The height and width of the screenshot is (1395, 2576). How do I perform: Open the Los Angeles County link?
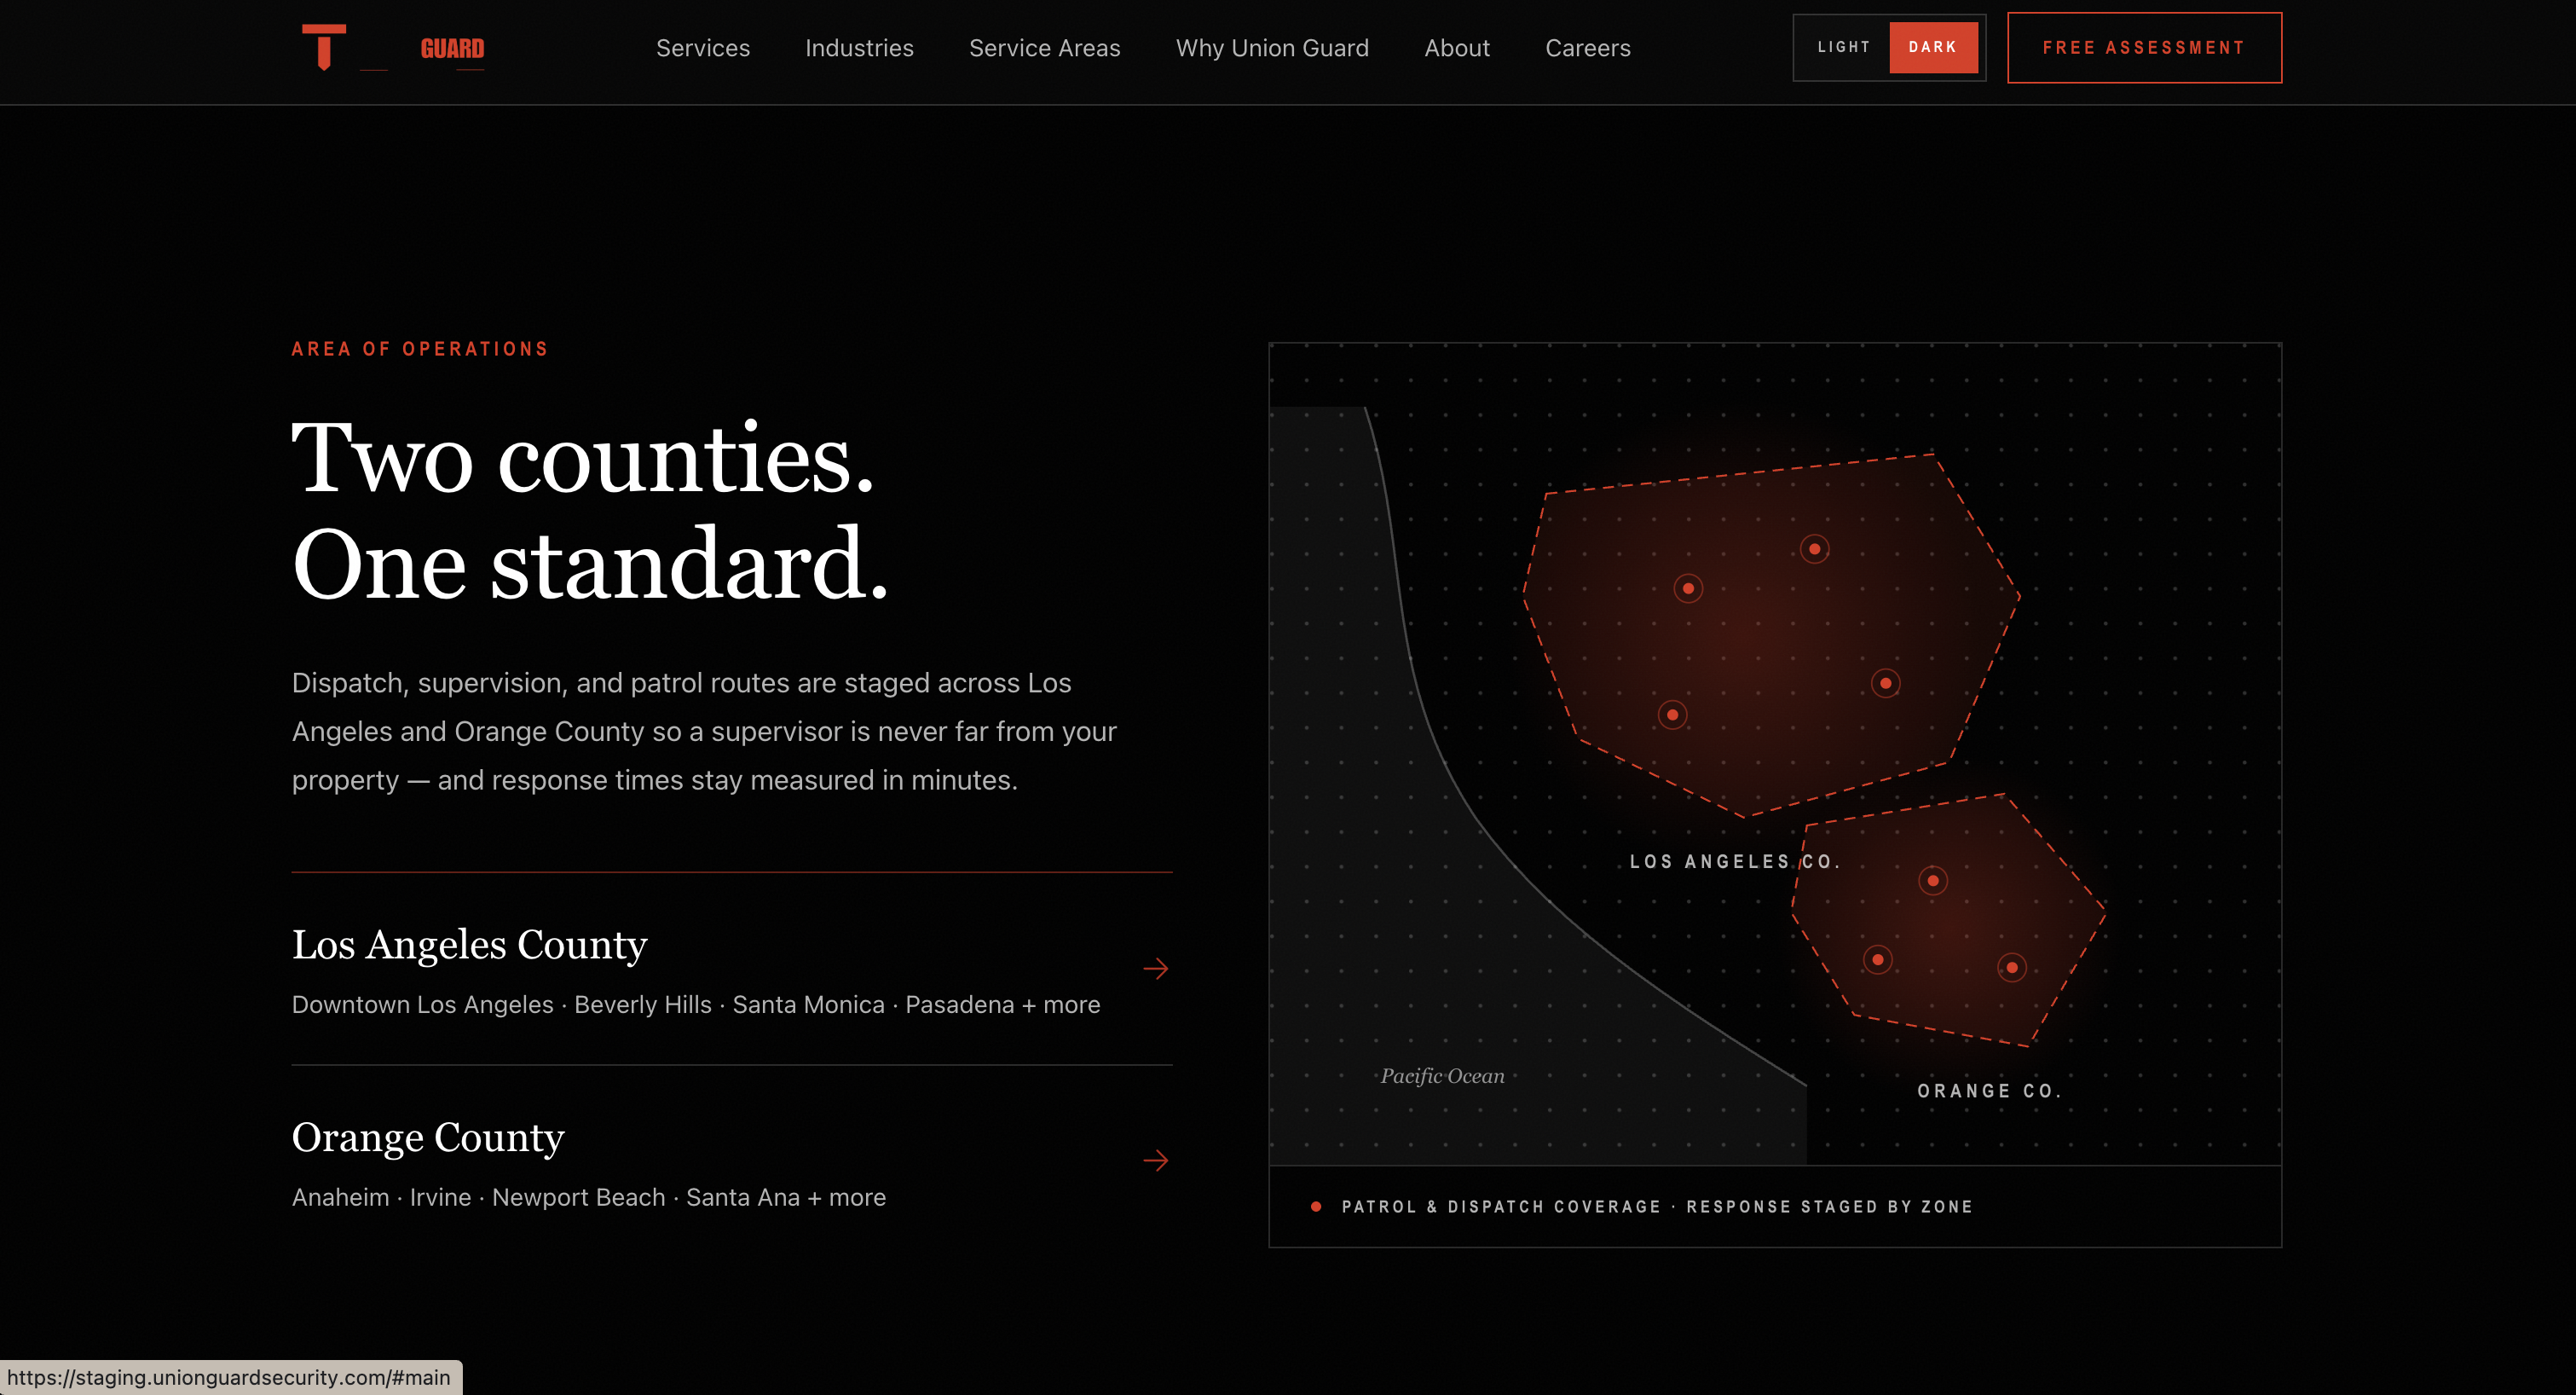click(x=469, y=944)
